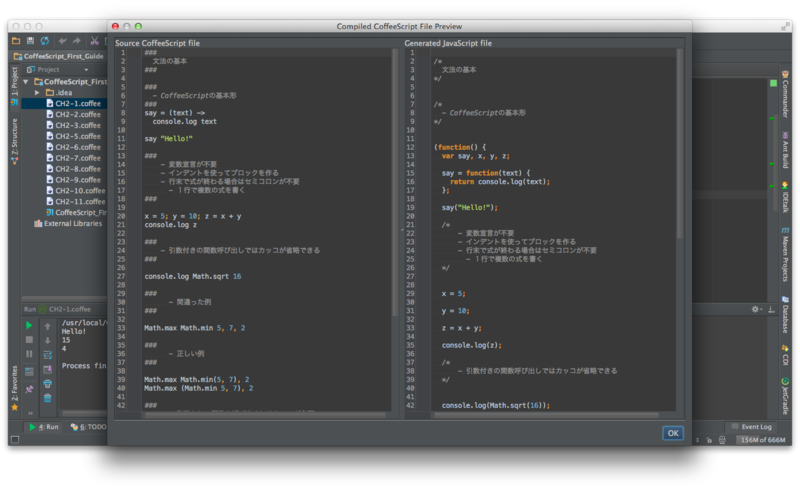Open the CDI side tab

pos(785,355)
